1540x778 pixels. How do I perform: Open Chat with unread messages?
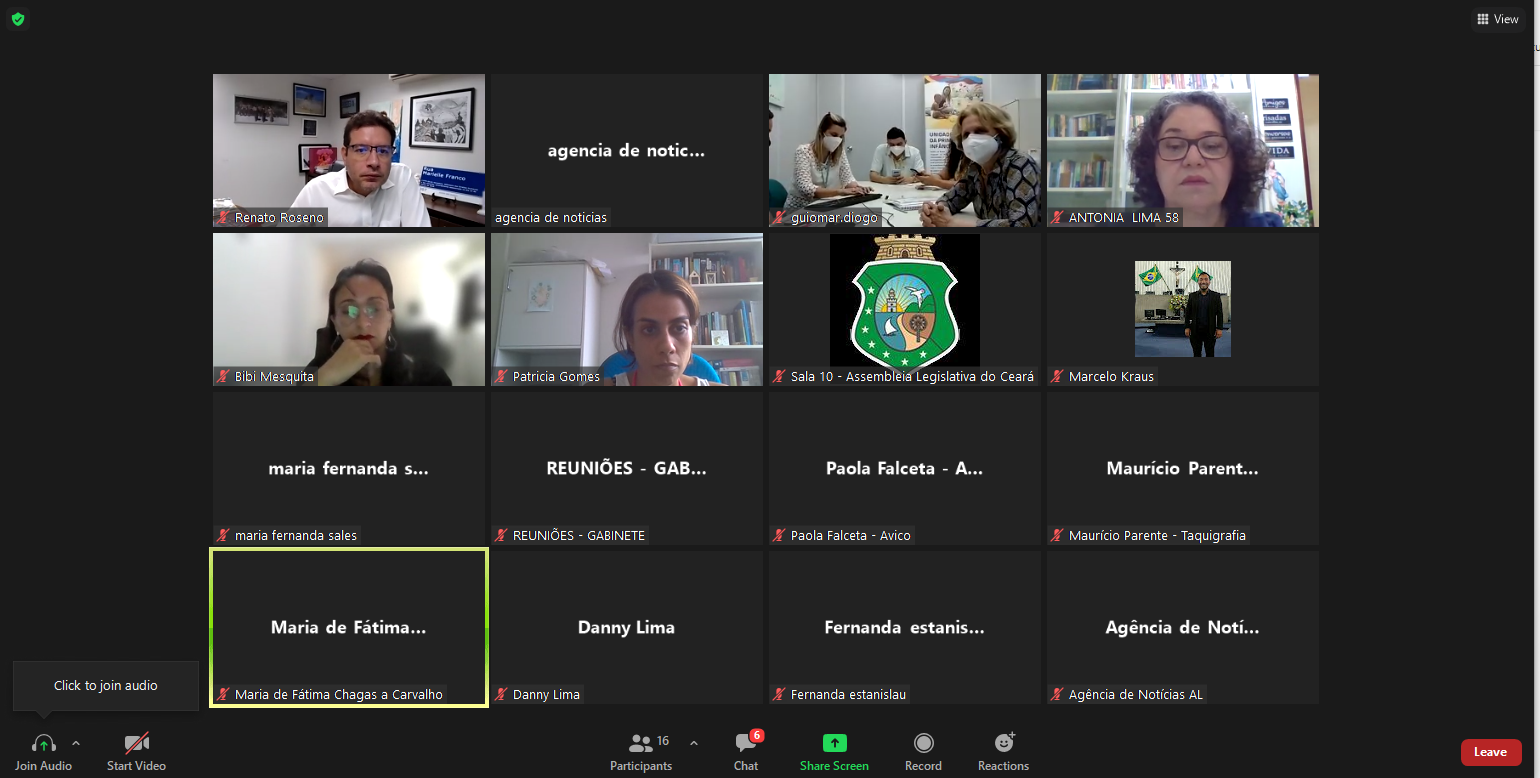[x=746, y=743]
